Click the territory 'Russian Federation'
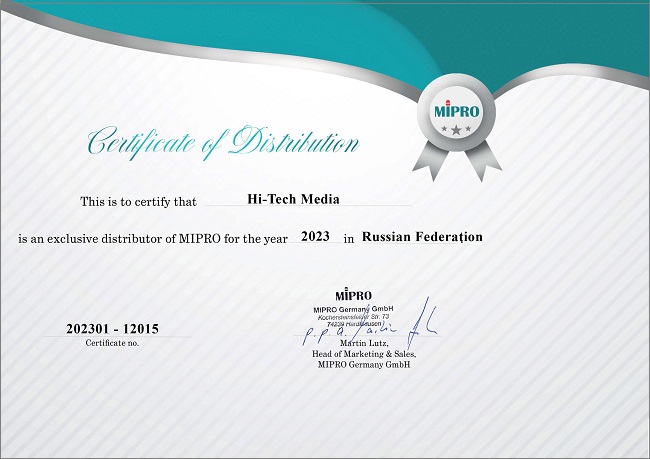This screenshot has height=459, width=650. 422,237
